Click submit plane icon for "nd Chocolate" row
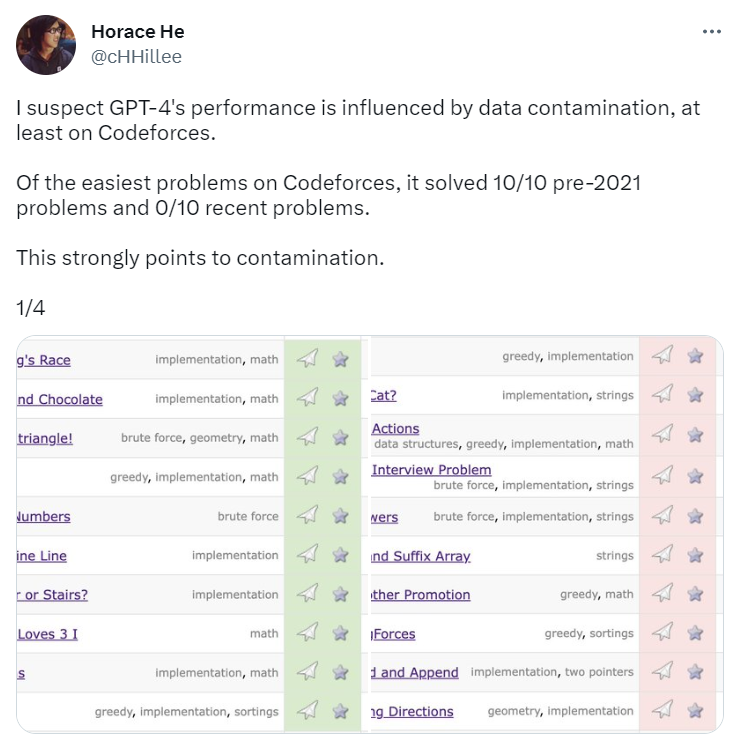This screenshot has height=740, width=743. 309,399
